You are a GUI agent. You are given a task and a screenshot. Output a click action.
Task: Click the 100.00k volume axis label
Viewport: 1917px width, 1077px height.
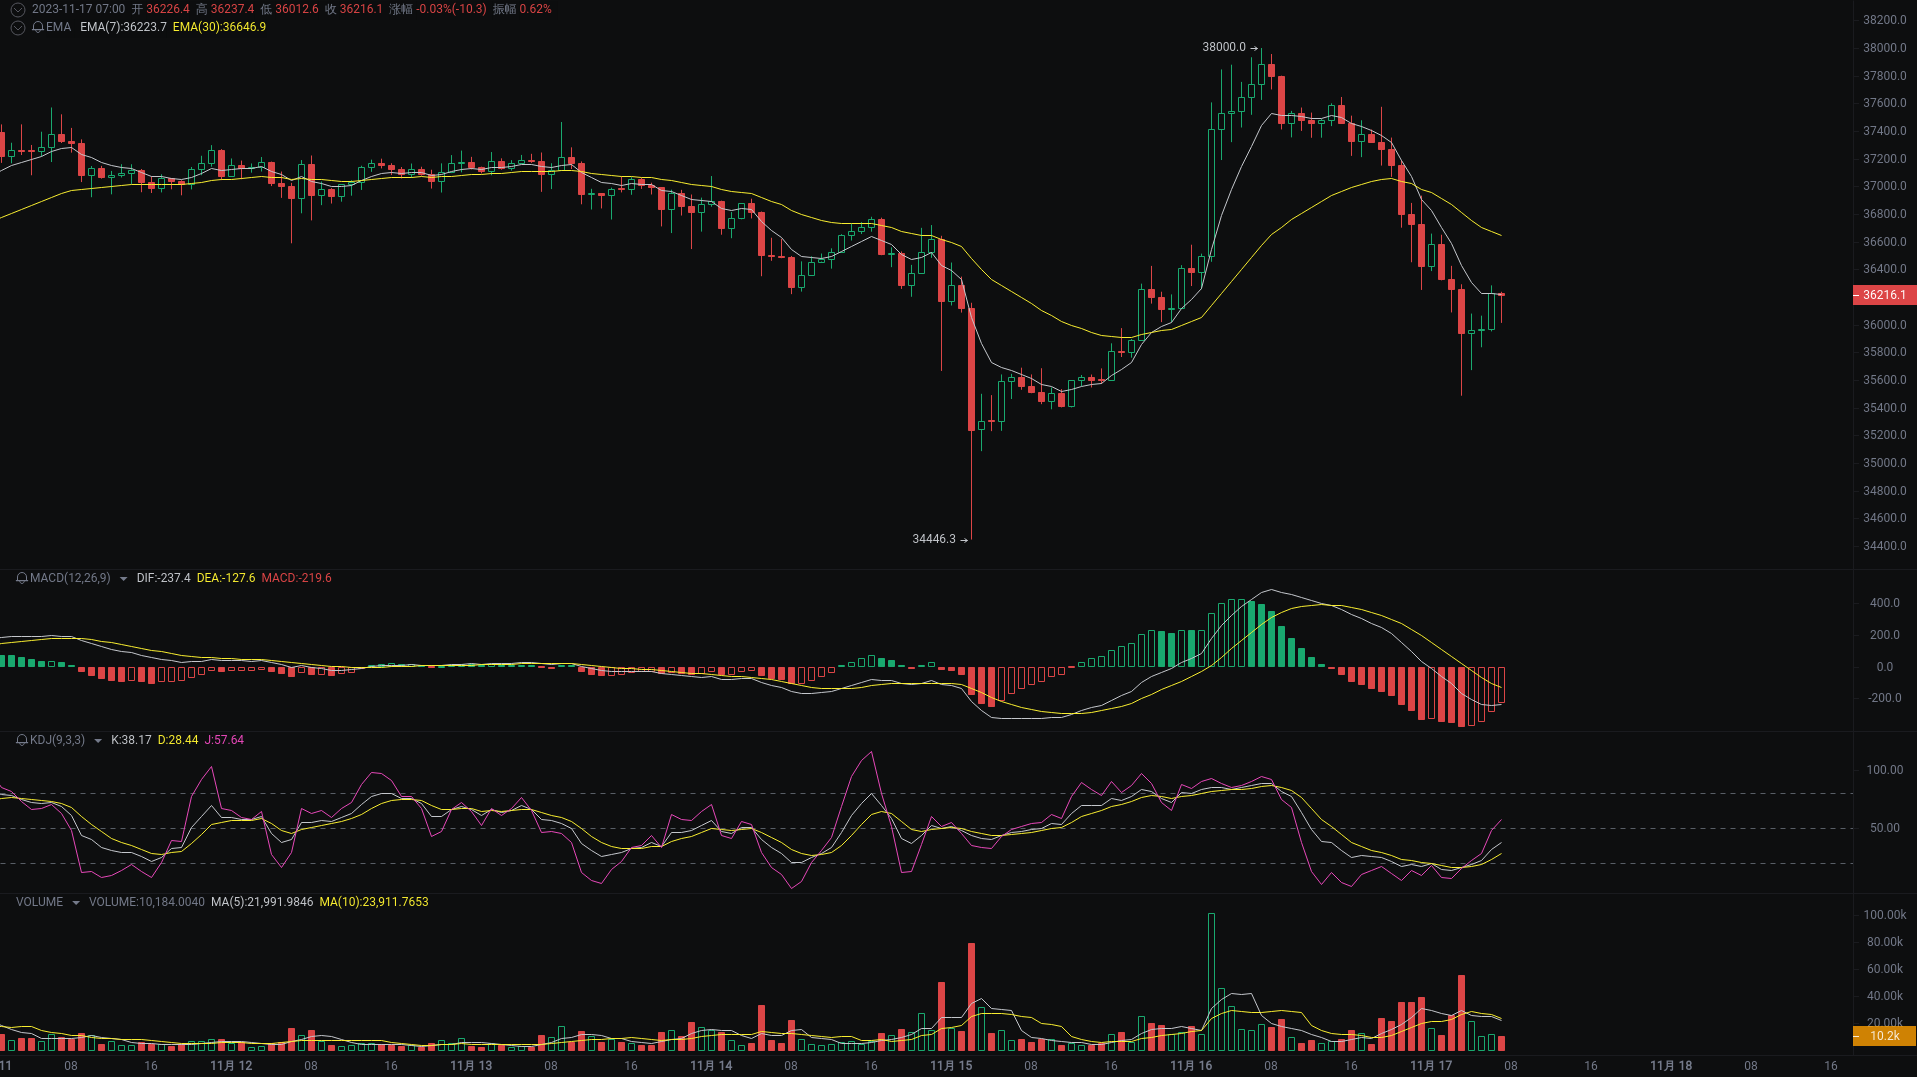(x=1885, y=915)
